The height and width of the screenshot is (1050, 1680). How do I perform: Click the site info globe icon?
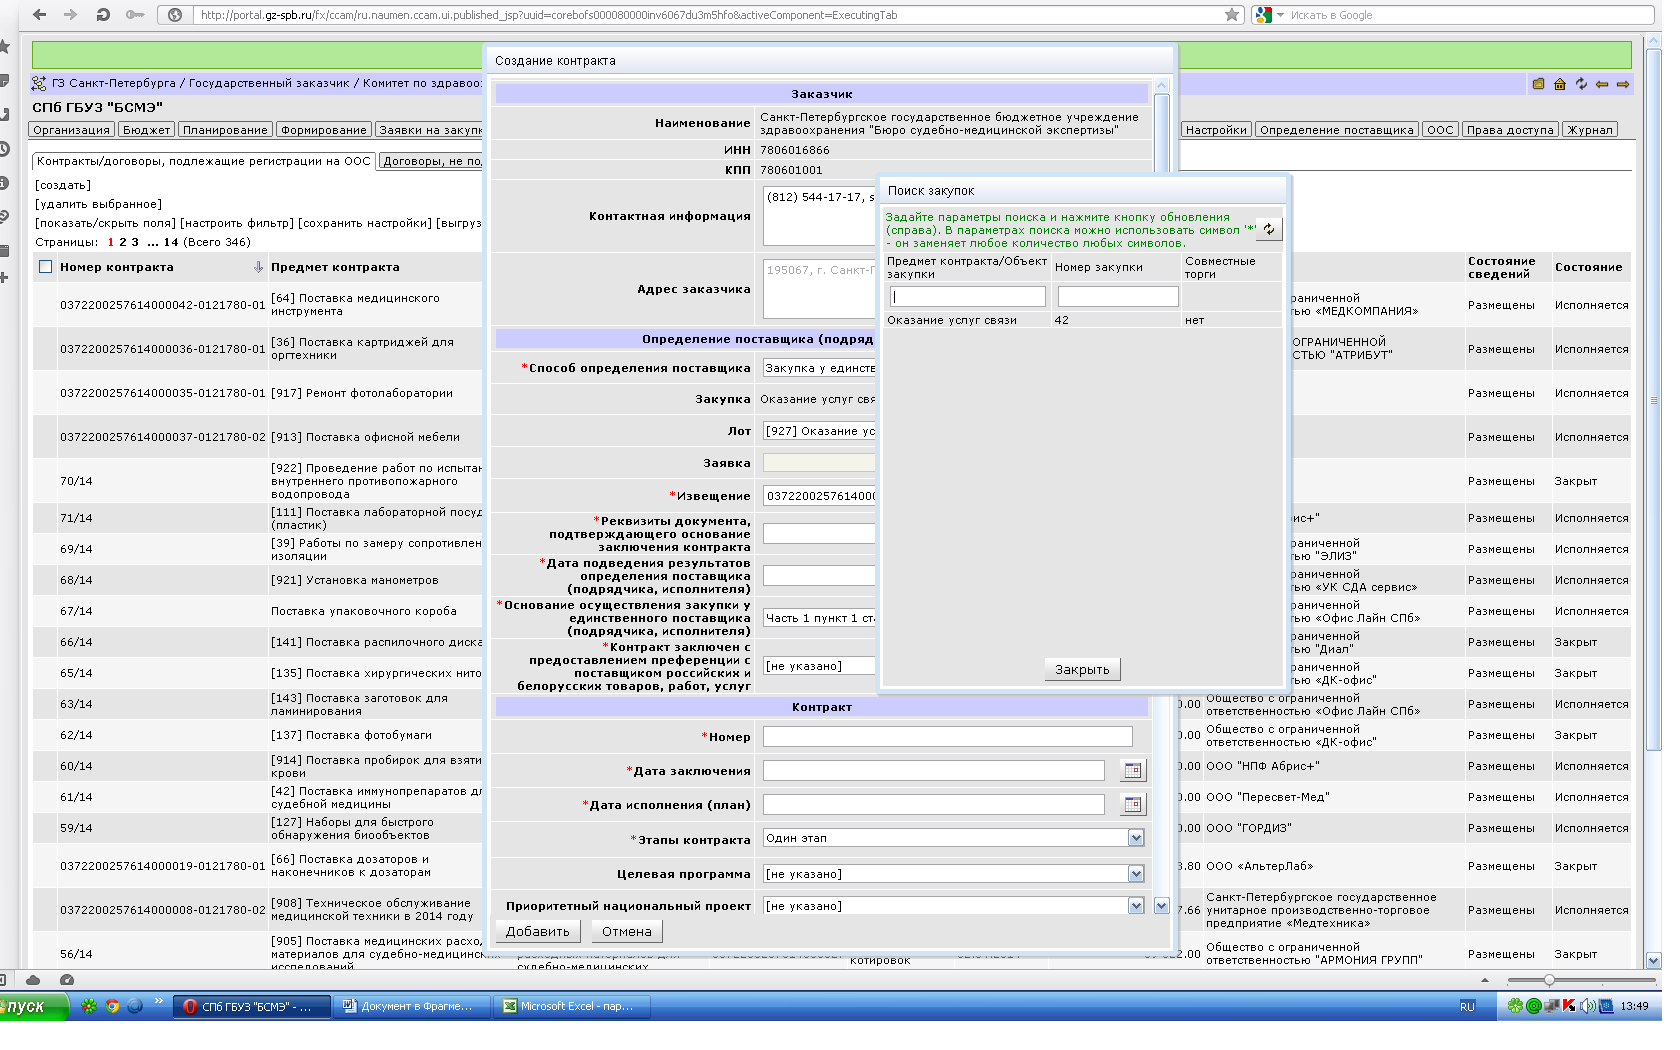175,15
